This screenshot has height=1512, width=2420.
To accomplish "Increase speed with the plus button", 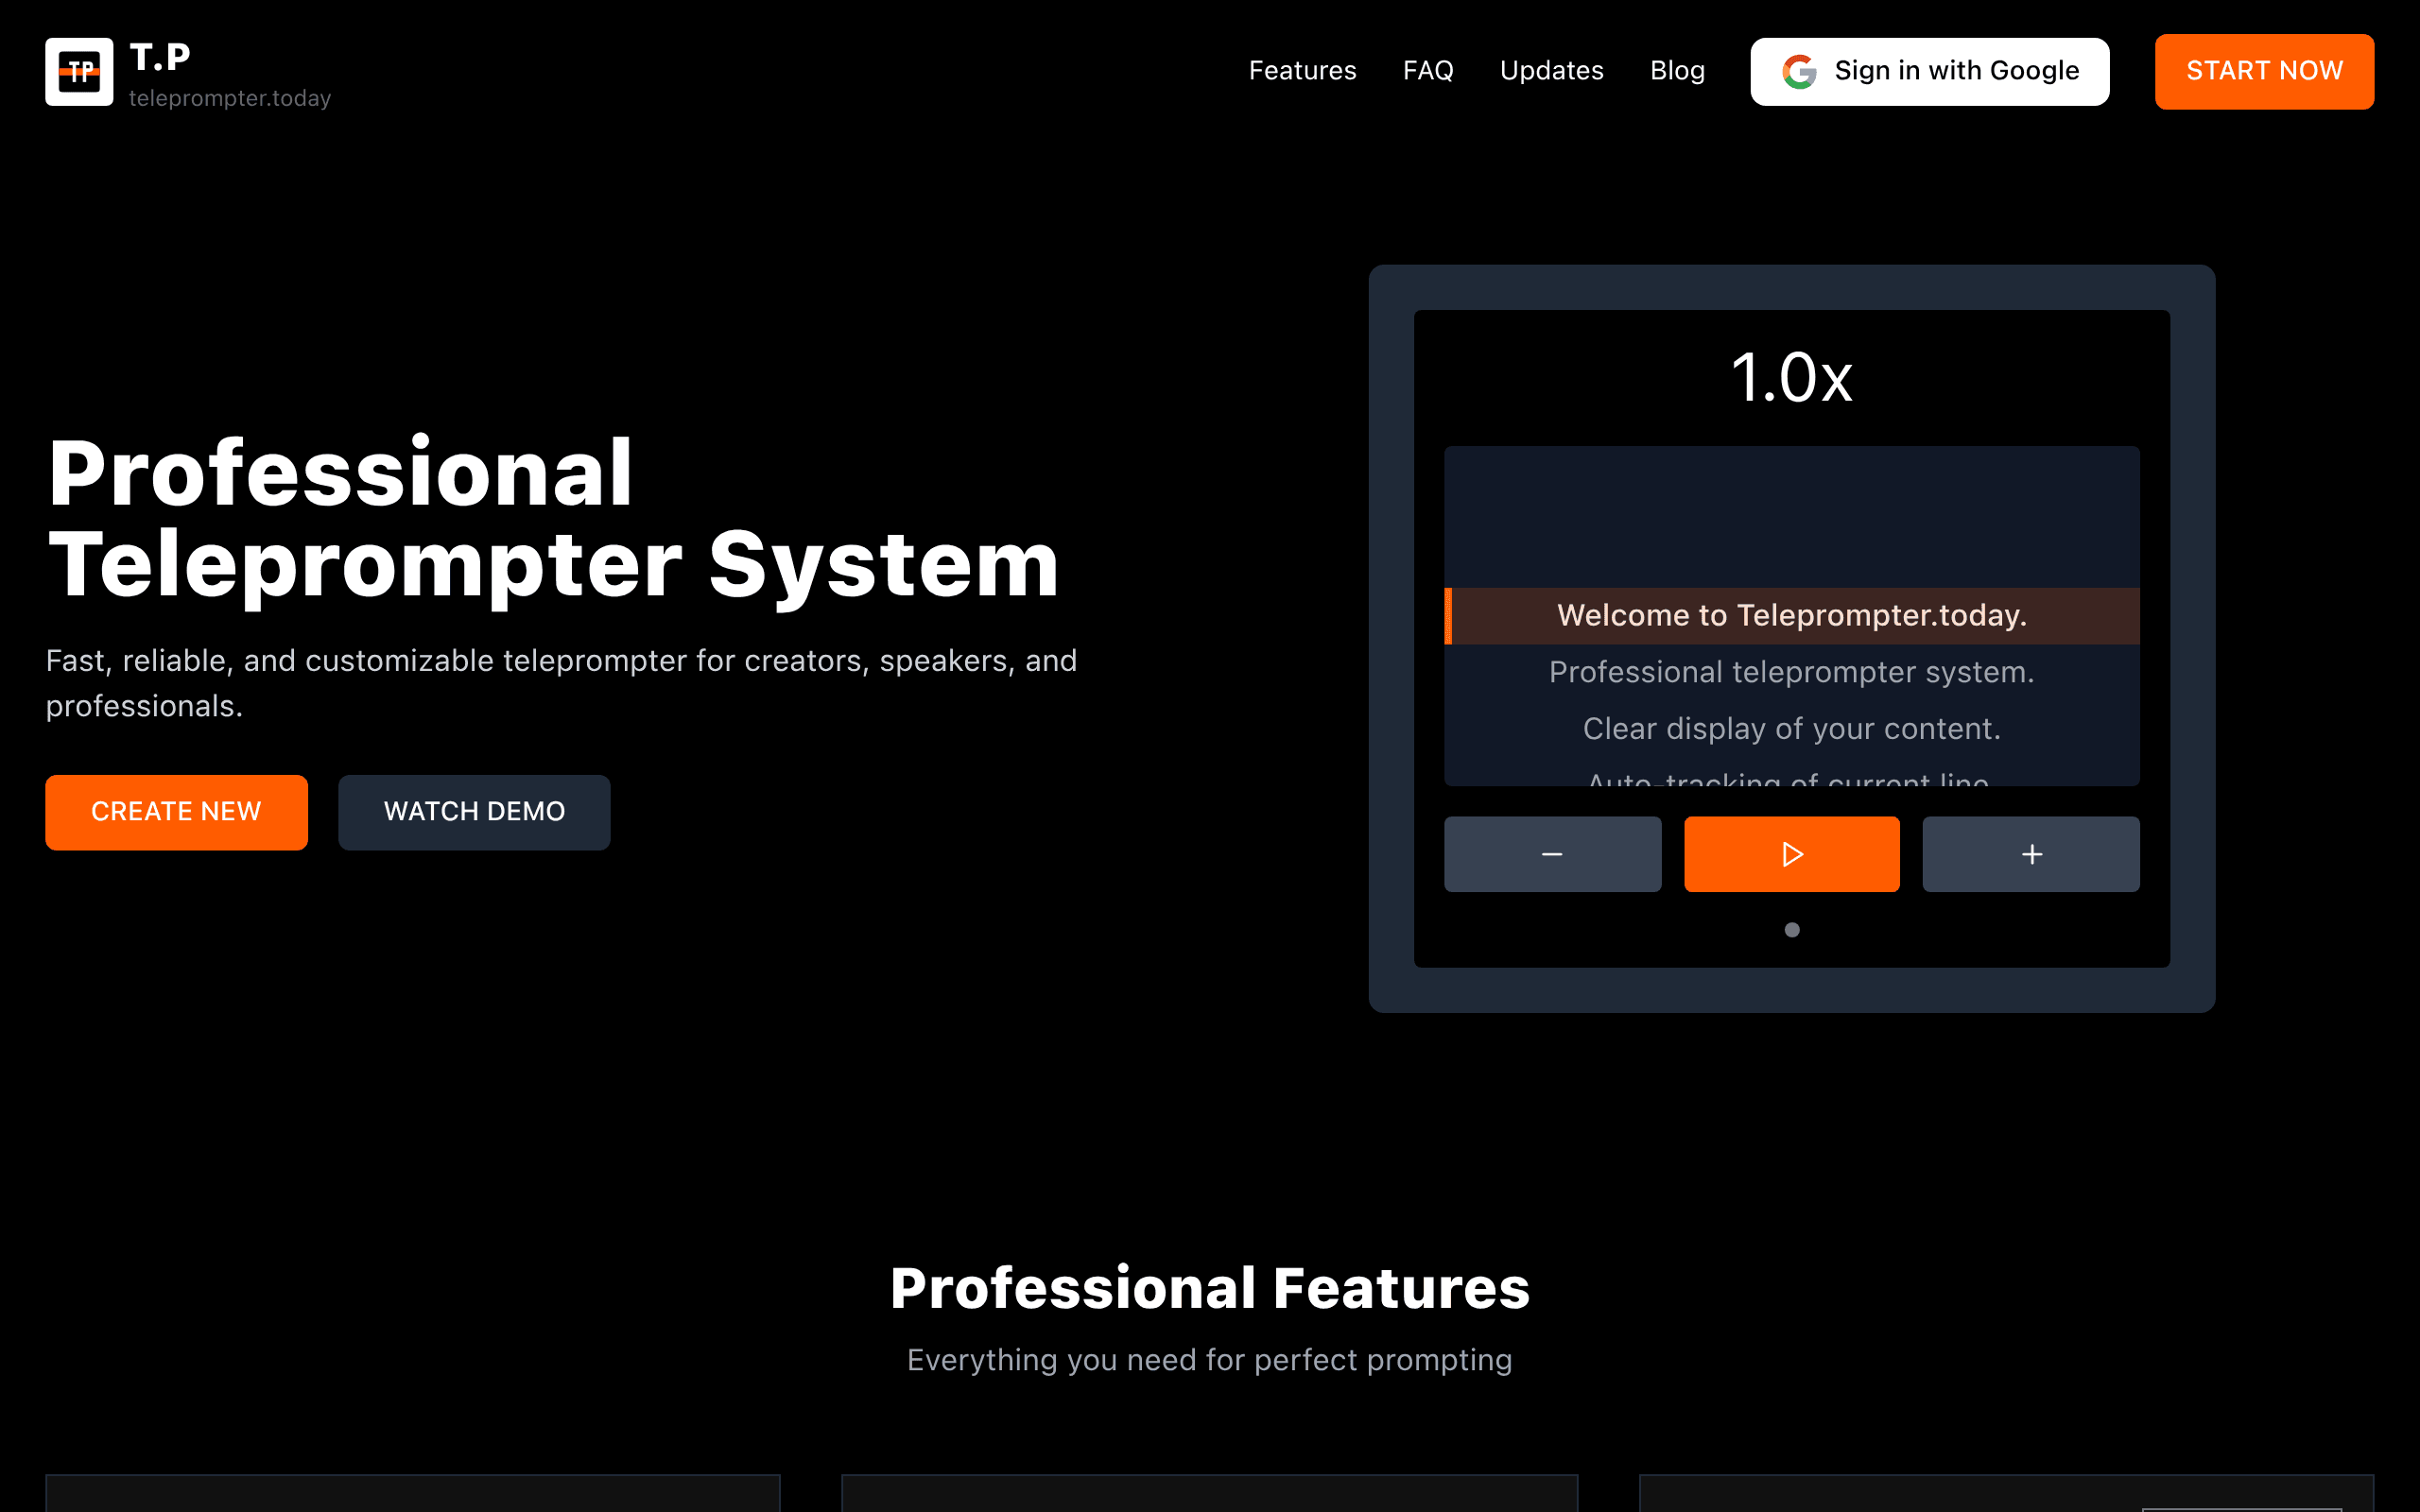I will click(2031, 854).
